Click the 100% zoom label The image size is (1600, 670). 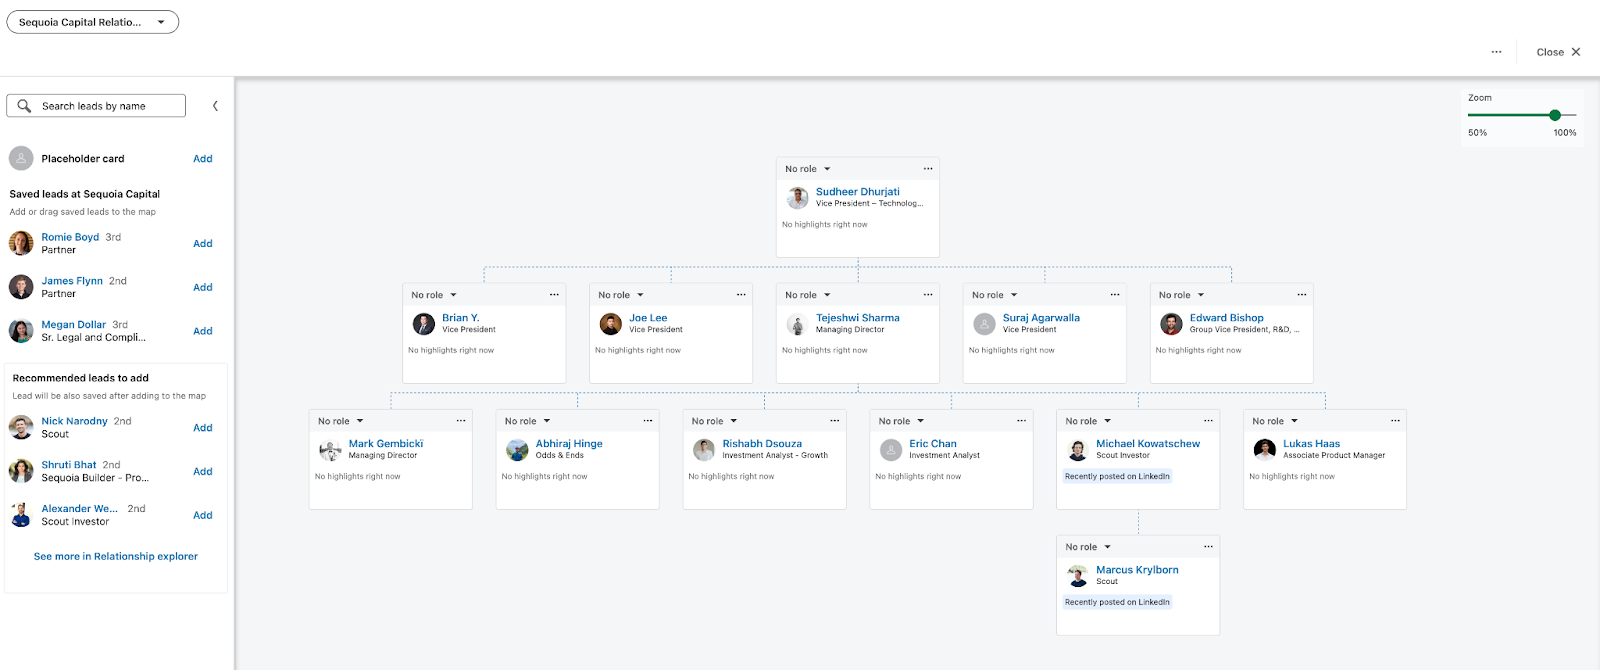click(x=1565, y=133)
